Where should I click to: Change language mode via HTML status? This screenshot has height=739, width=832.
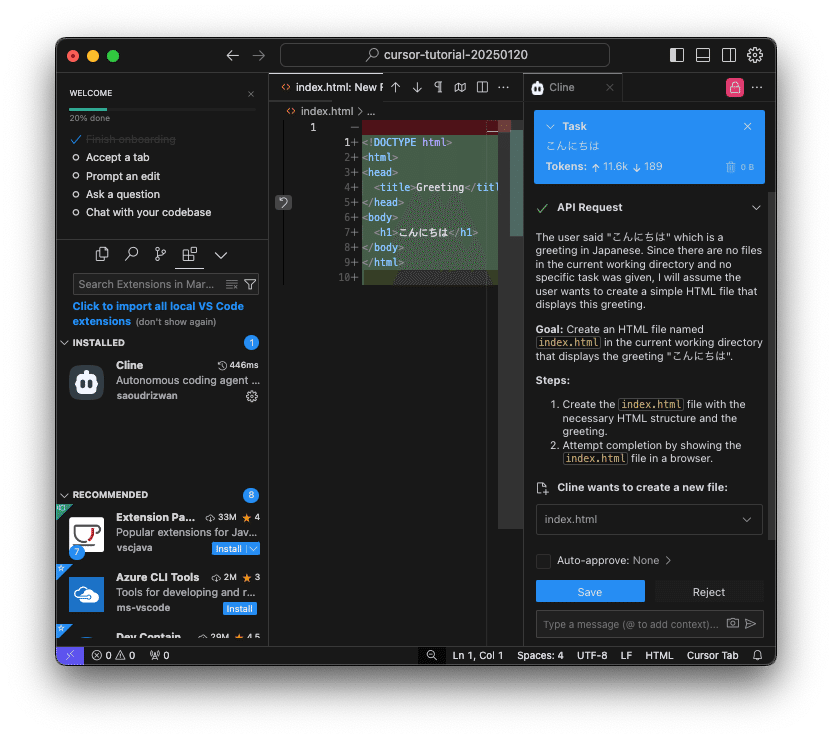point(659,656)
